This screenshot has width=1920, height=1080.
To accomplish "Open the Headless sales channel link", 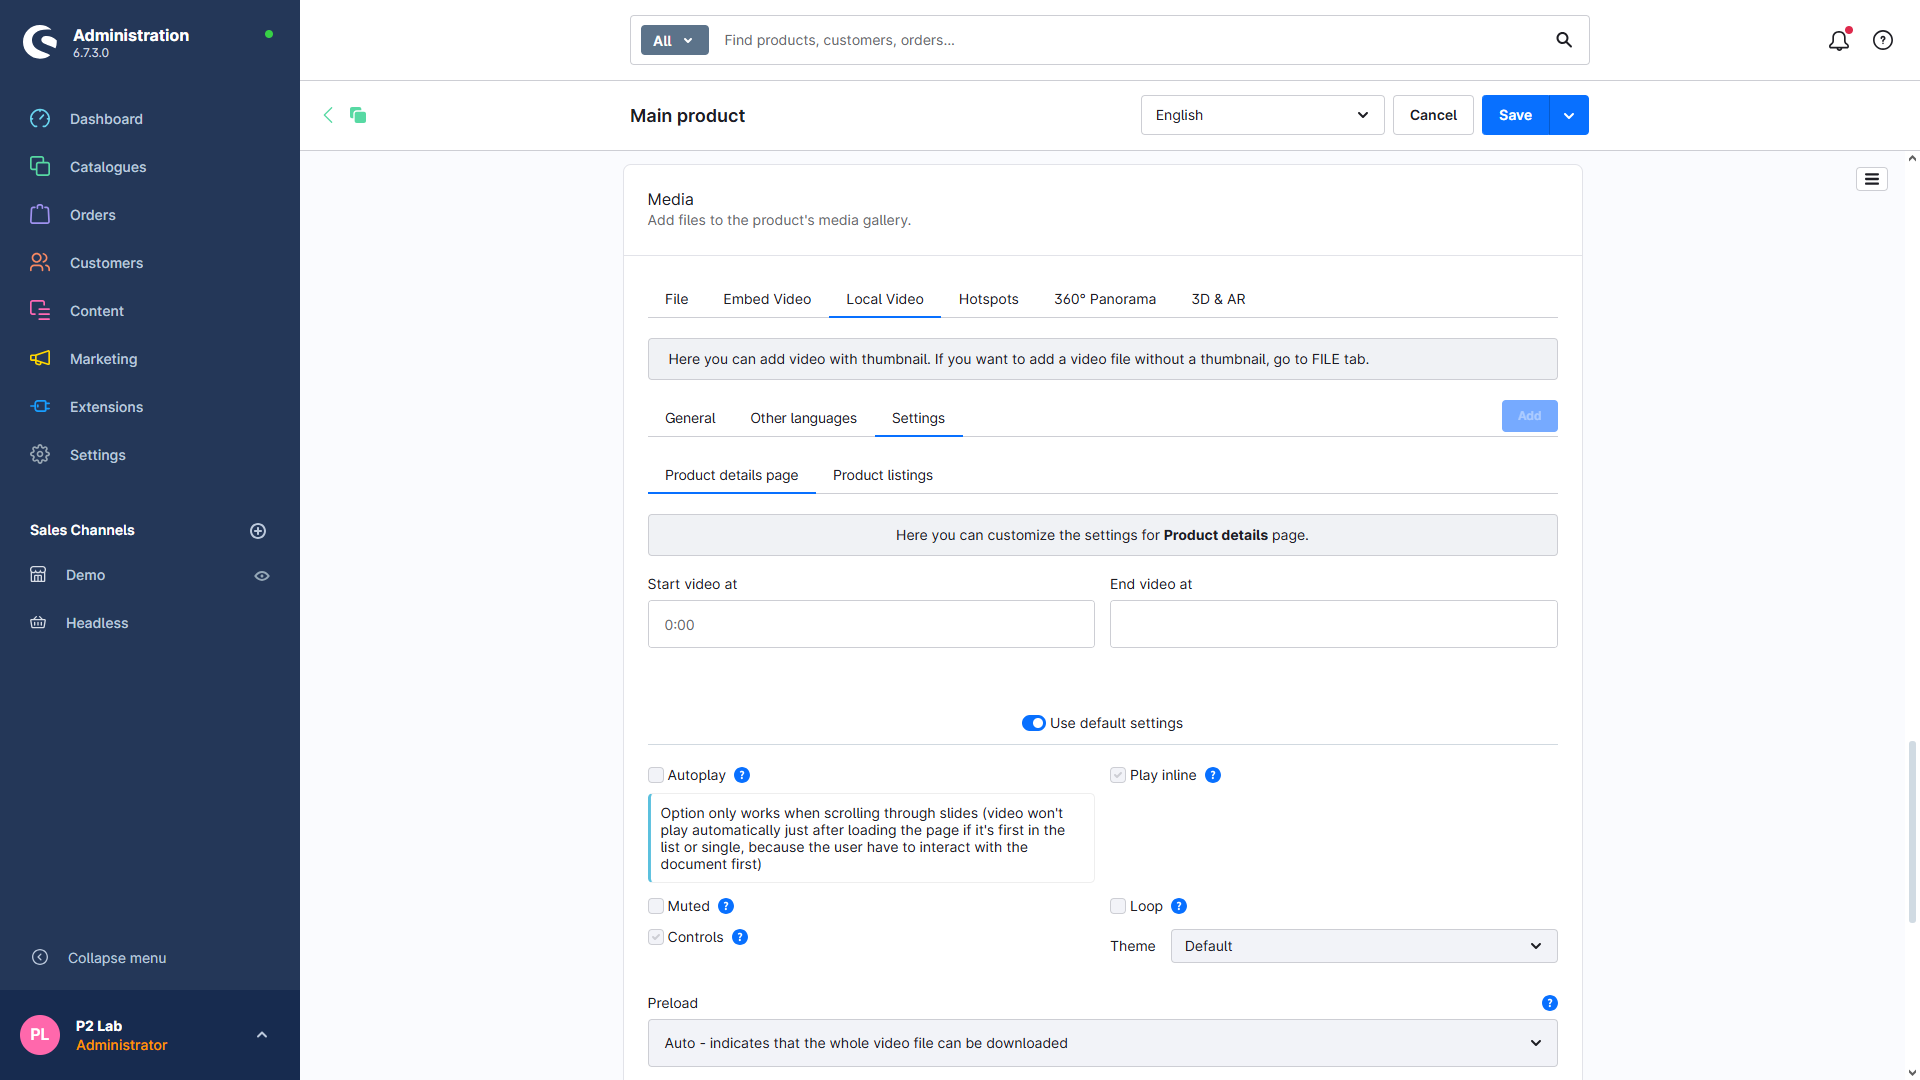I will (97, 623).
